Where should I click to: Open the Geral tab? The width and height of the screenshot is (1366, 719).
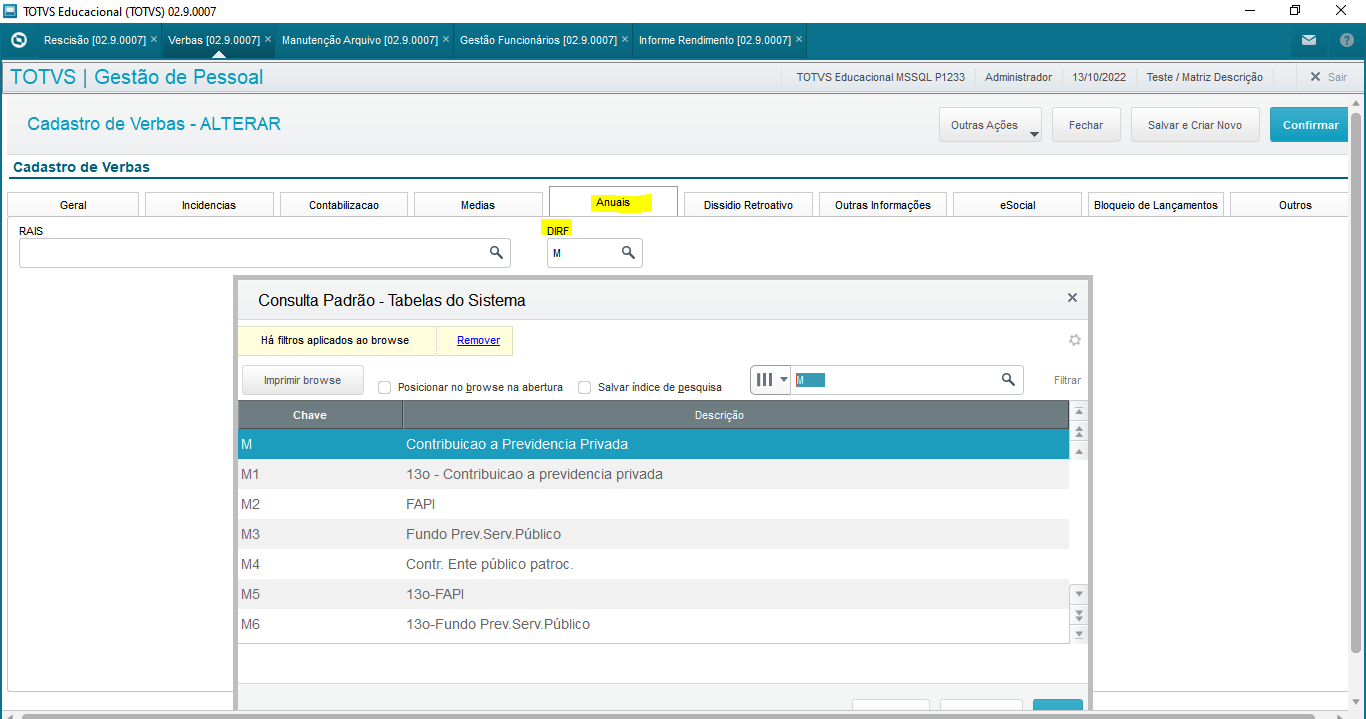point(73,204)
